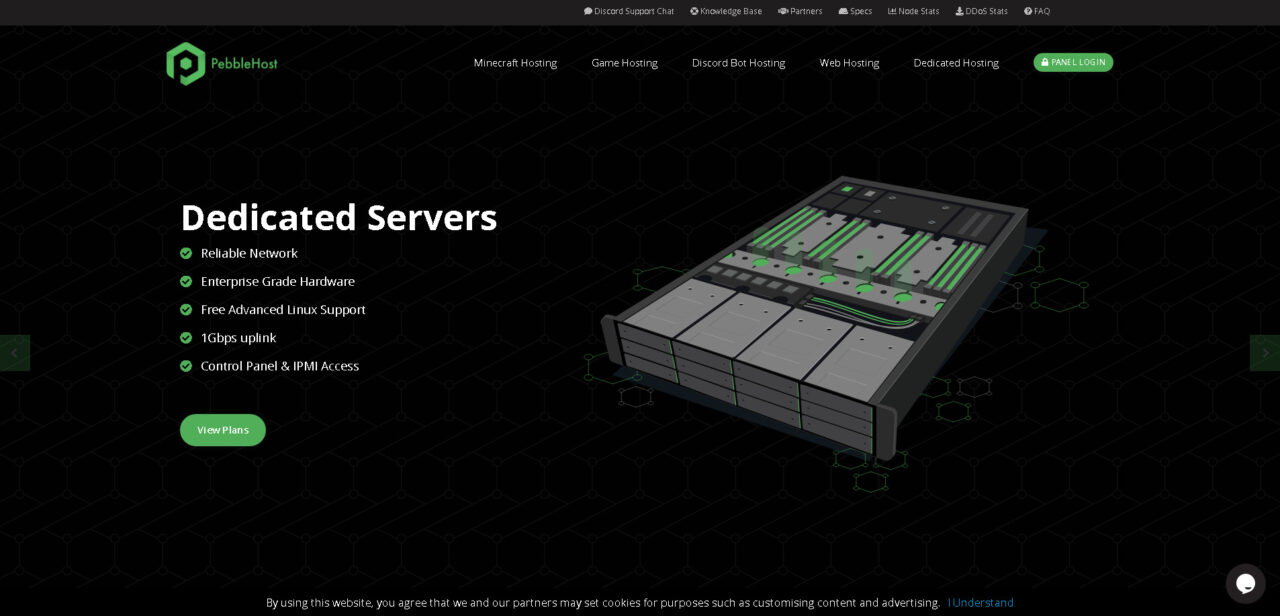Expand the Discord Bot Hosting menu

coord(738,63)
